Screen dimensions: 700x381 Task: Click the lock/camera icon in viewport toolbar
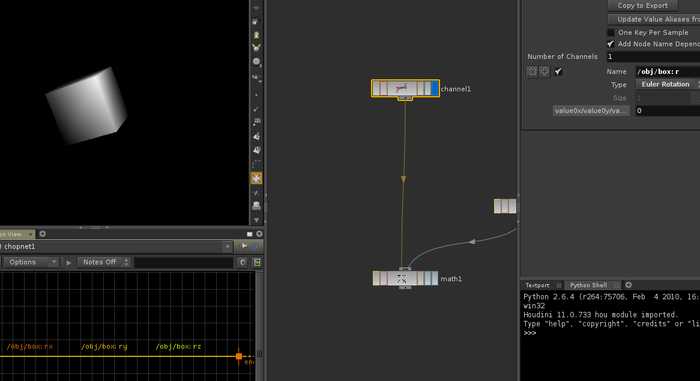coord(256,21)
